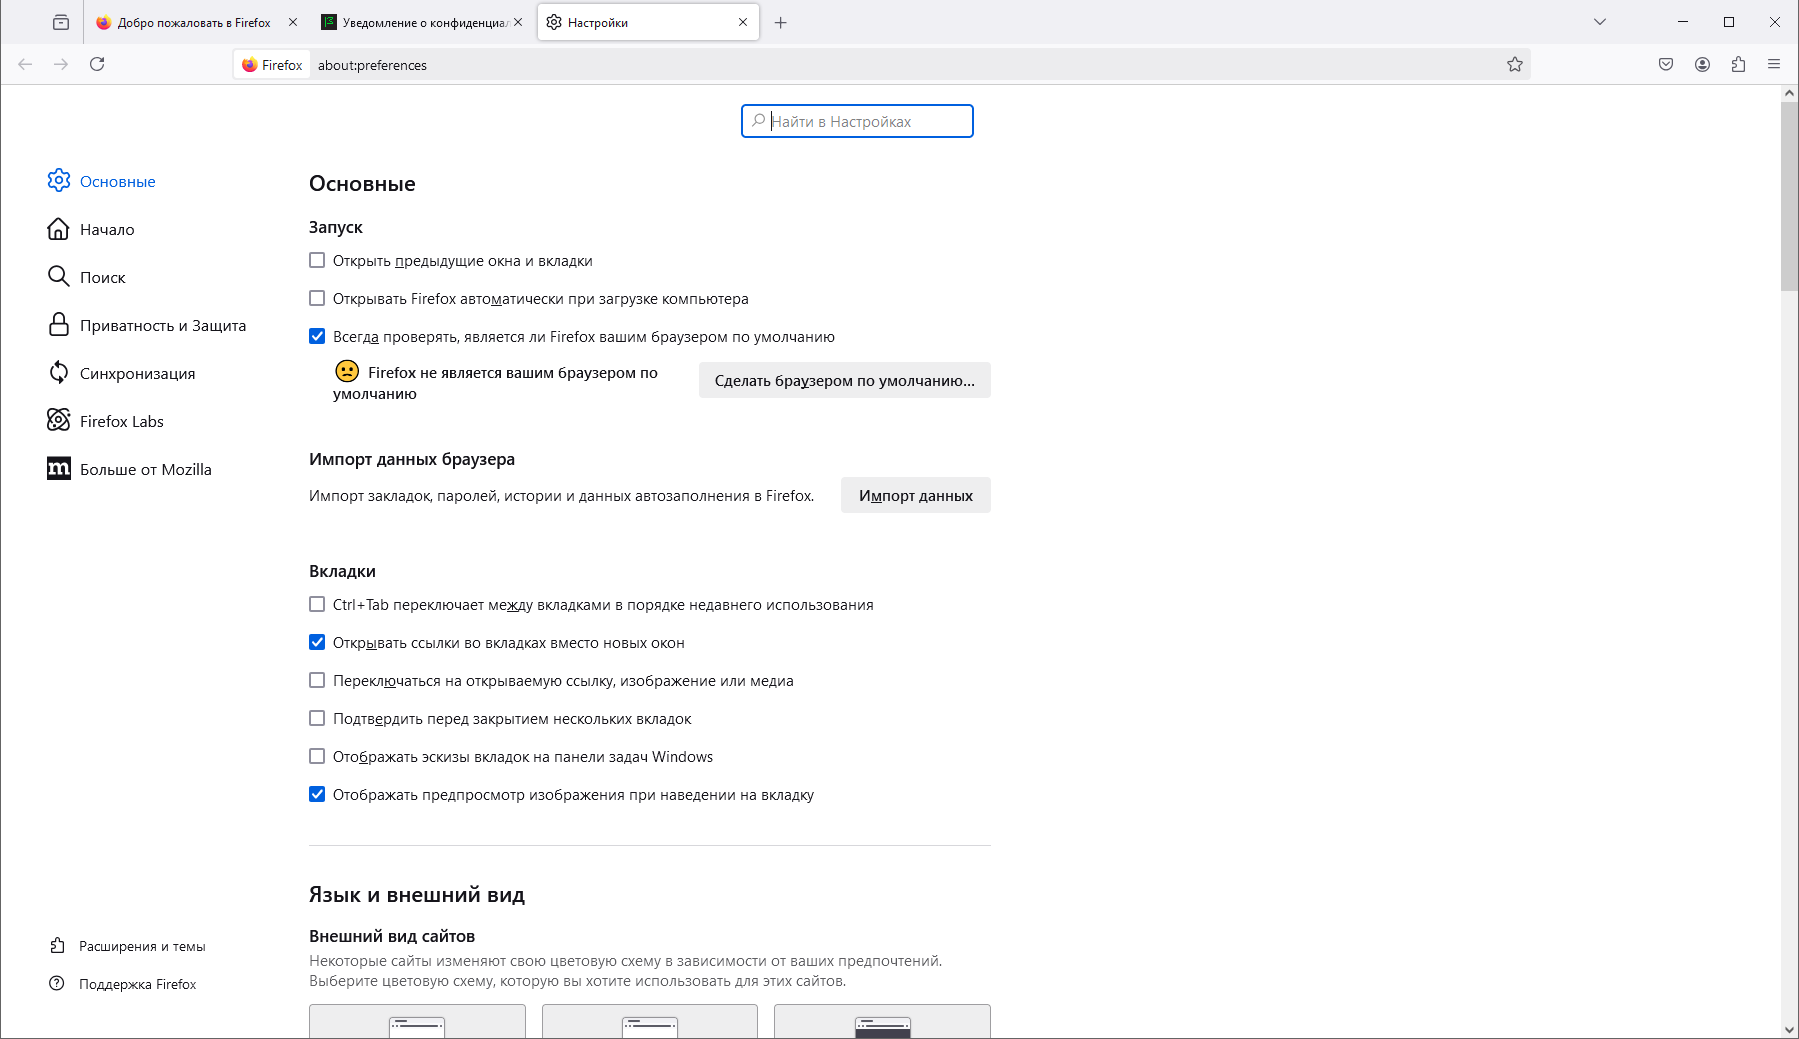Click the scrollbar up arrow

pyautogui.click(x=1789, y=93)
